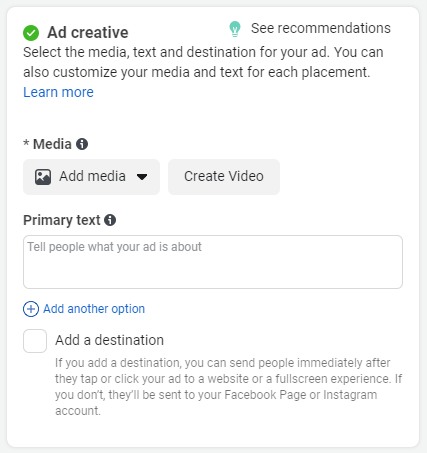Click the Primary text field label
Screen dimensions: 427x453
(x=62, y=220)
